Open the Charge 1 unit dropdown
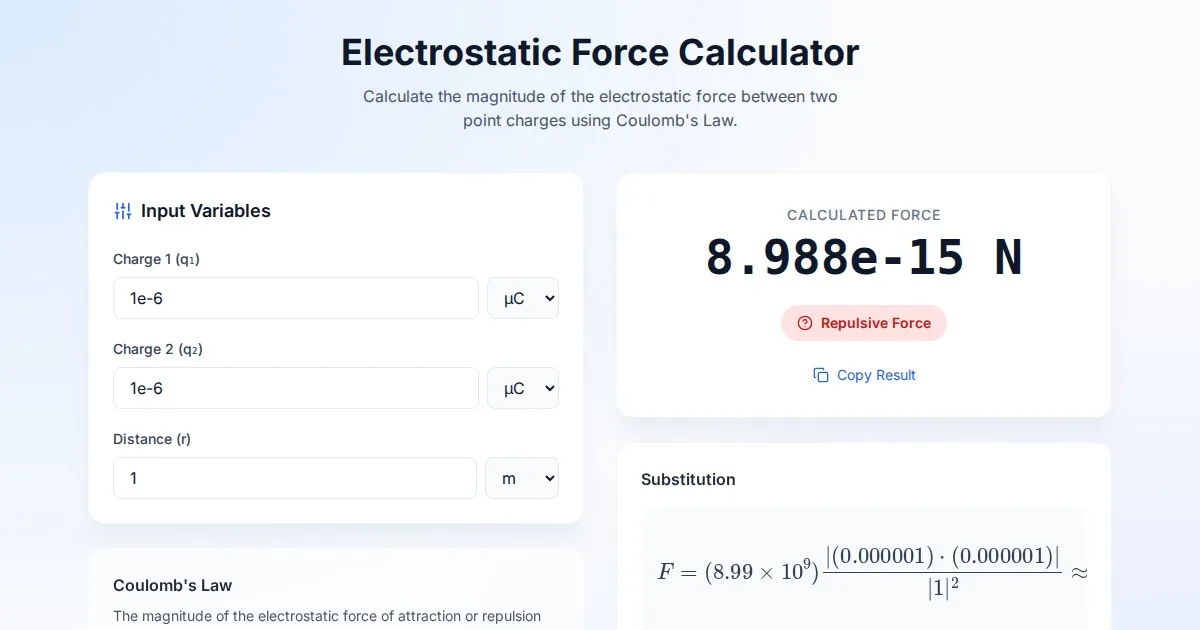 pos(522,298)
